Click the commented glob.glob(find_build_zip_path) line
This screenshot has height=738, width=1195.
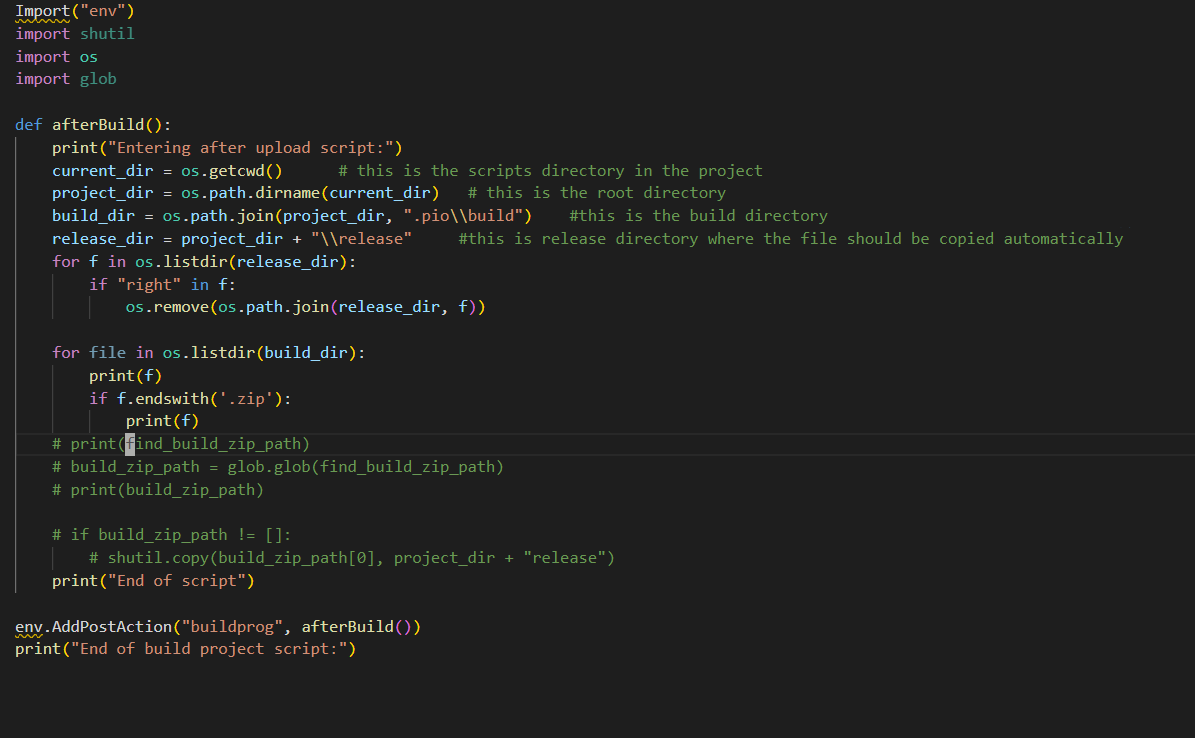tap(278, 467)
